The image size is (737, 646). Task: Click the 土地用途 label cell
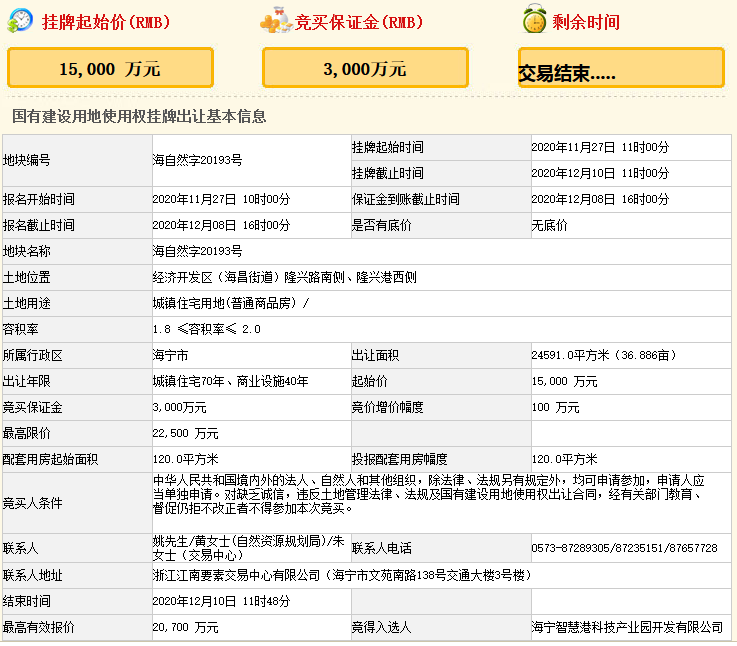pos(77,303)
